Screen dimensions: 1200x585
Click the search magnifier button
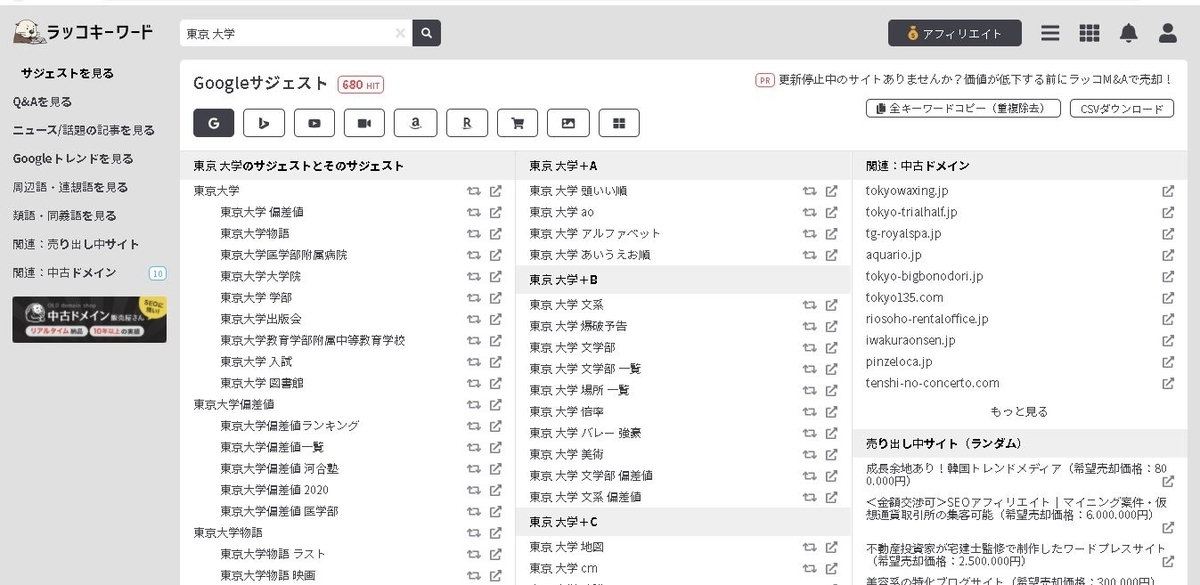click(426, 33)
